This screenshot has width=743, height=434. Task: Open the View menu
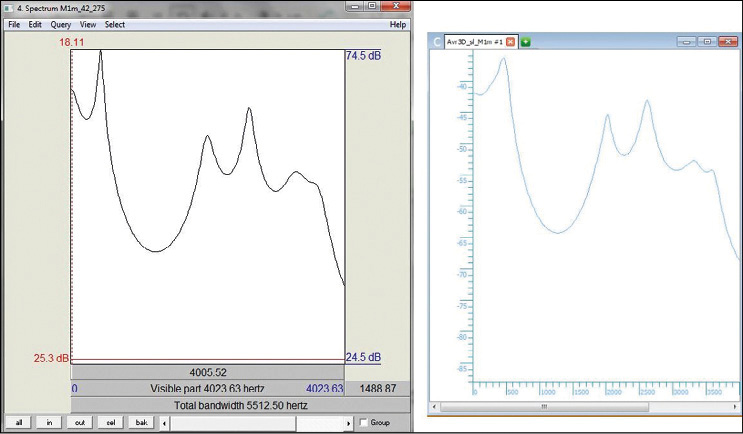[88, 24]
